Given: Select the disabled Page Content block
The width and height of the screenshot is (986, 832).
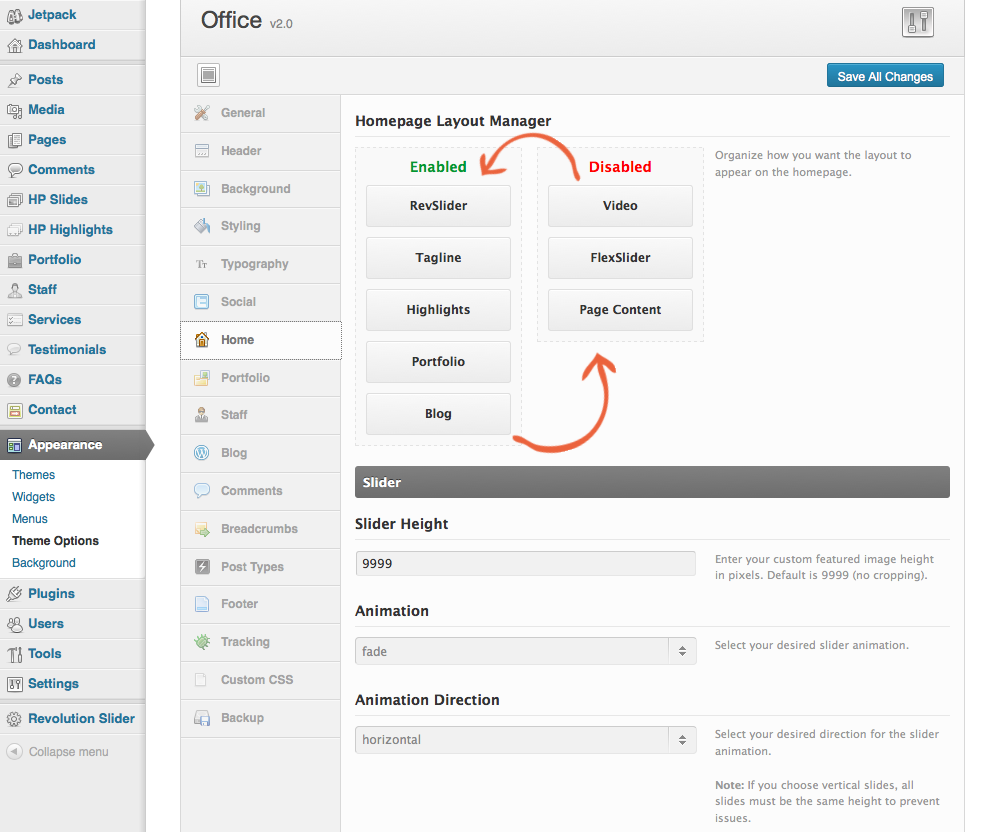Looking at the screenshot, I should pos(620,309).
